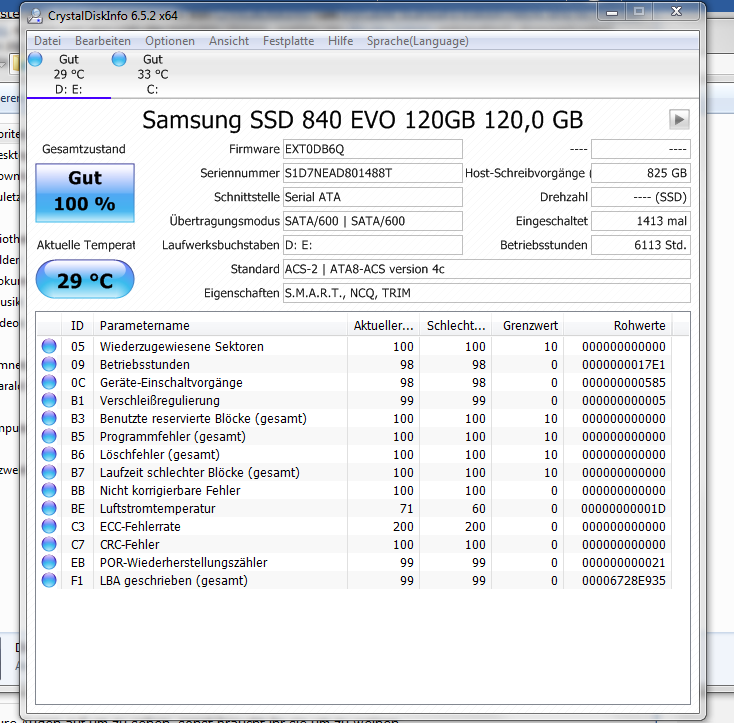This screenshot has height=723, width=734.
Task: Click the Aktueller... column header
Action: pyautogui.click(x=383, y=325)
